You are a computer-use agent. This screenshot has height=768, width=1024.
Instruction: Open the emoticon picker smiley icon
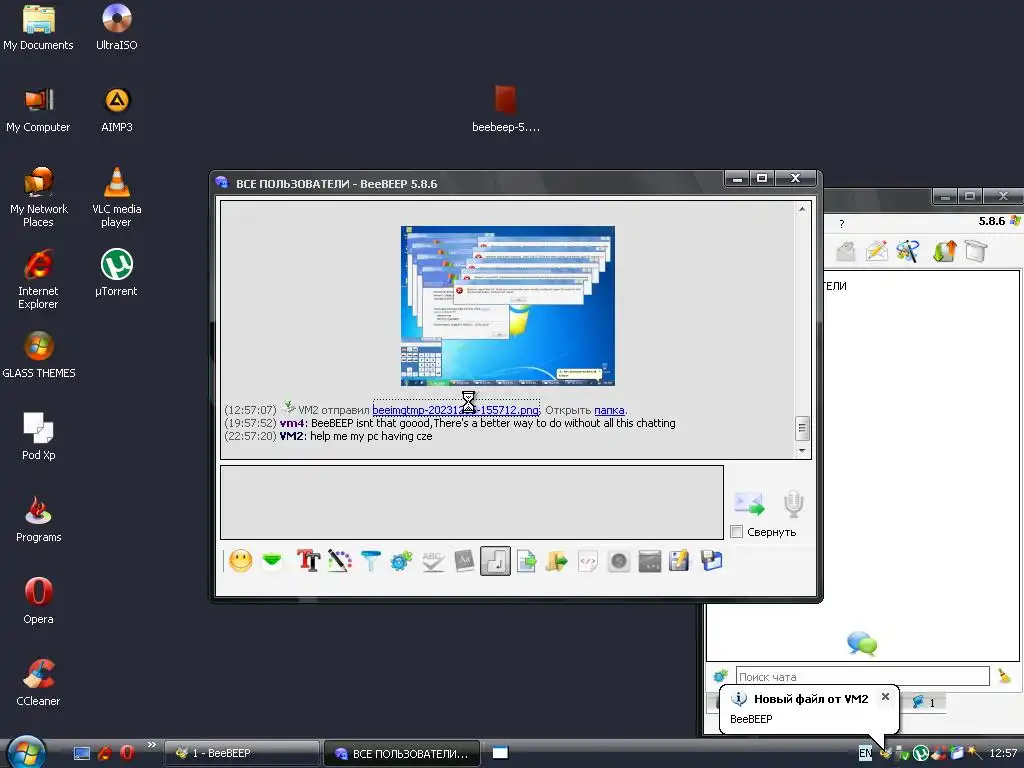click(x=240, y=561)
